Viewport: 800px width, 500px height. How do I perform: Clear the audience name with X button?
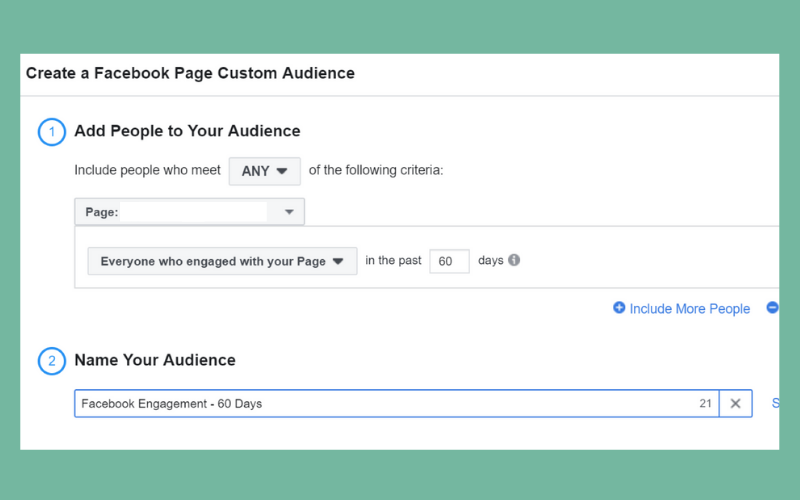click(735, 404)
